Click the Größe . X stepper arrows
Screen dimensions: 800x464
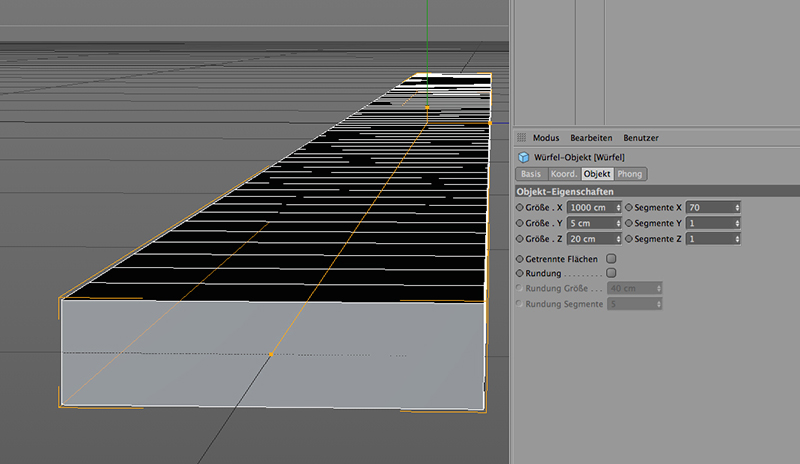[x=619, y=207]
